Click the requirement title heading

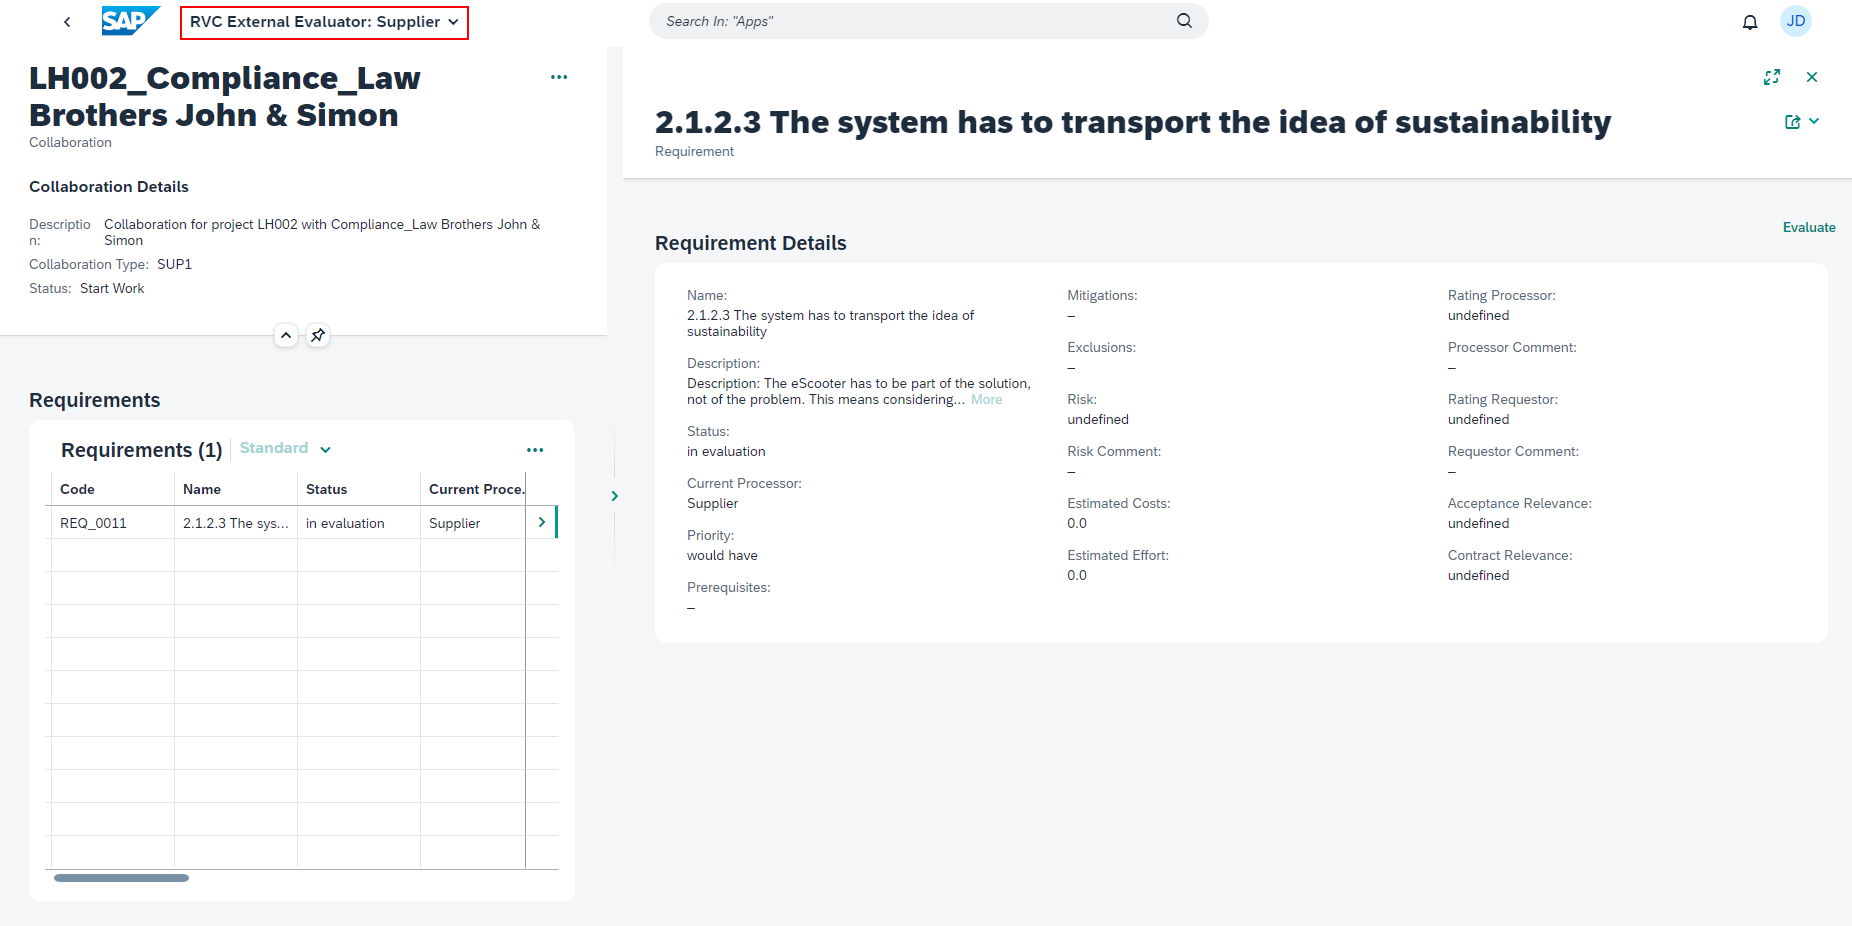1133,122
